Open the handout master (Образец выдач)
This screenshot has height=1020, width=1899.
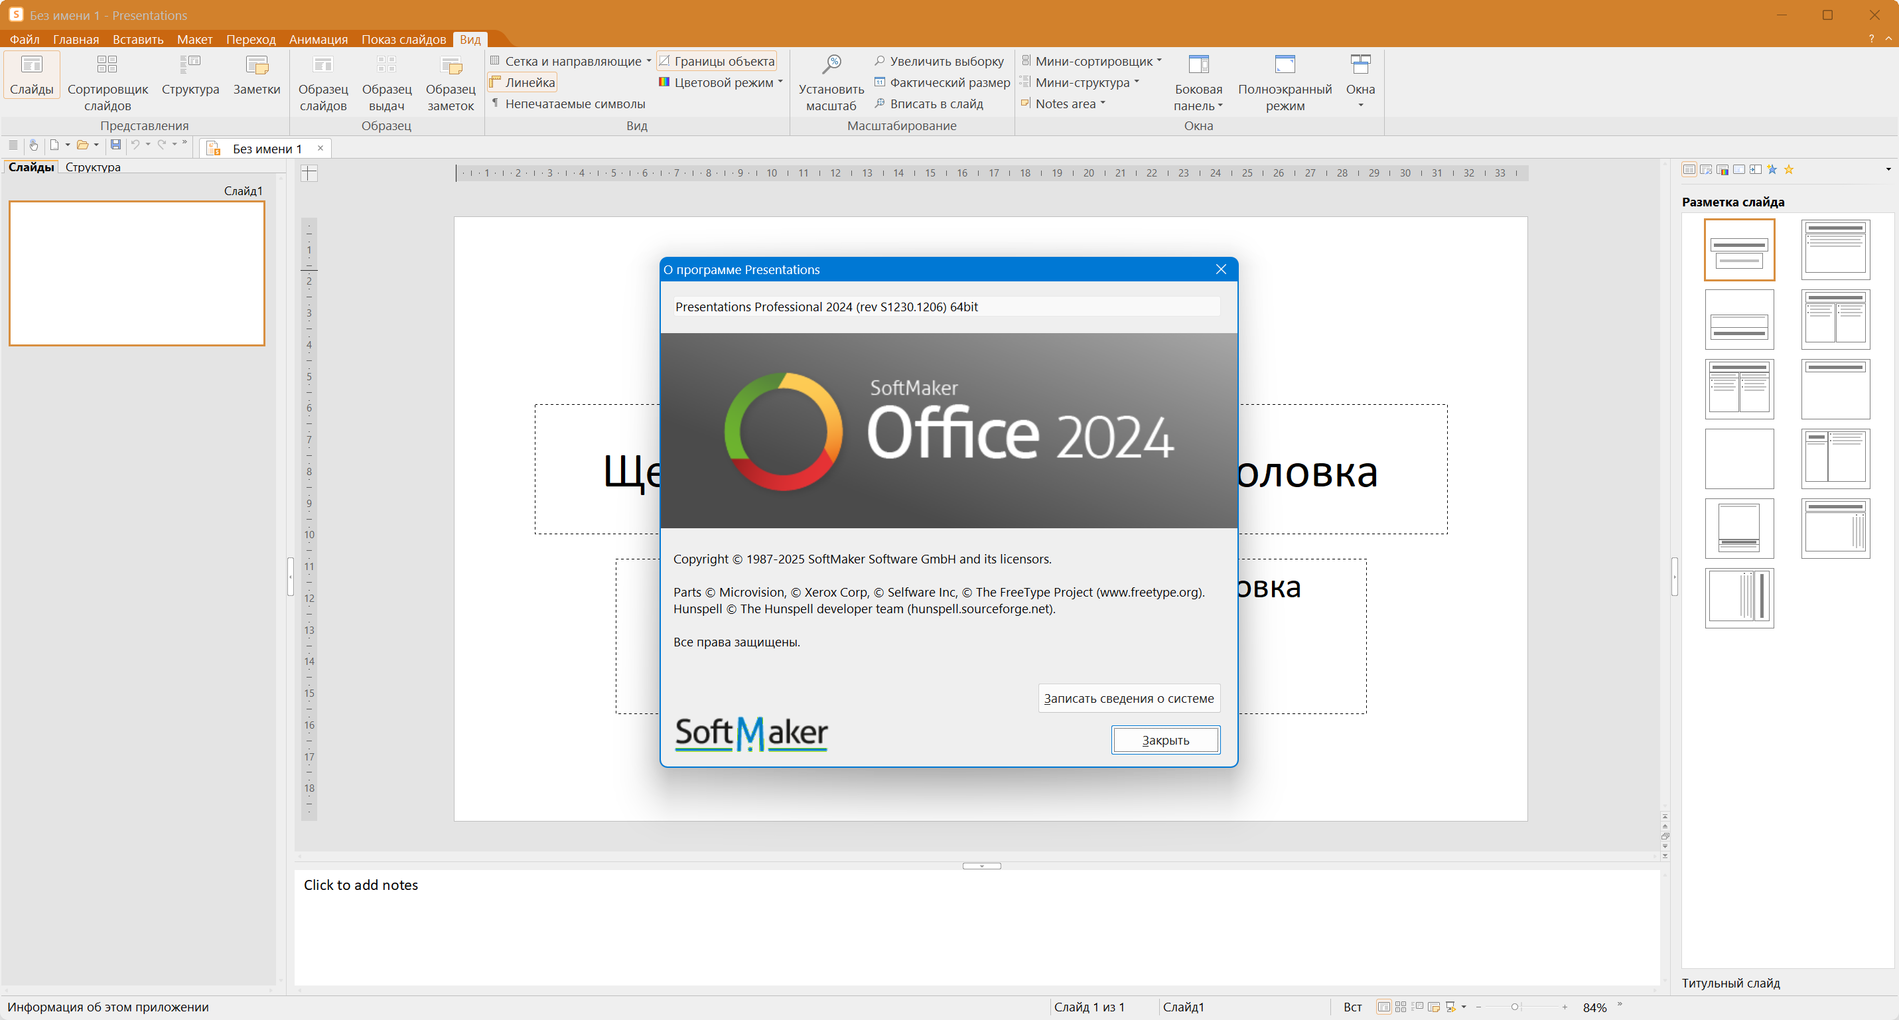pyautogui.click(x=387, y=83)
